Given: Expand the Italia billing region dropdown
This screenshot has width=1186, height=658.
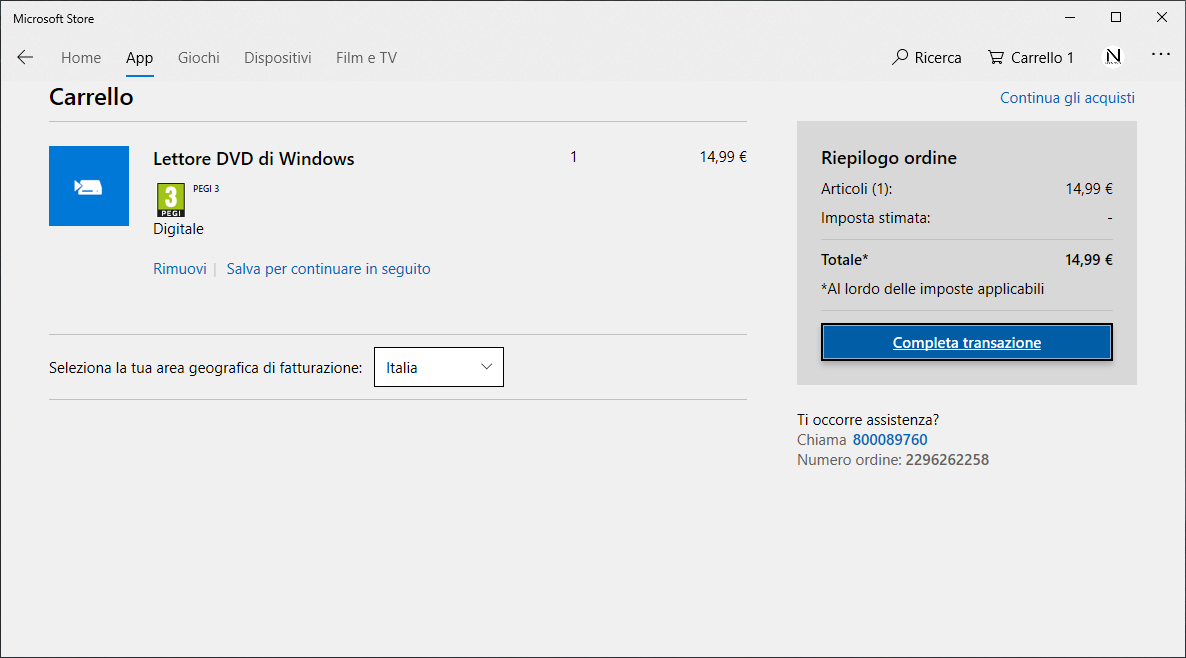Looking at the screenshot, I should (439, 367).
